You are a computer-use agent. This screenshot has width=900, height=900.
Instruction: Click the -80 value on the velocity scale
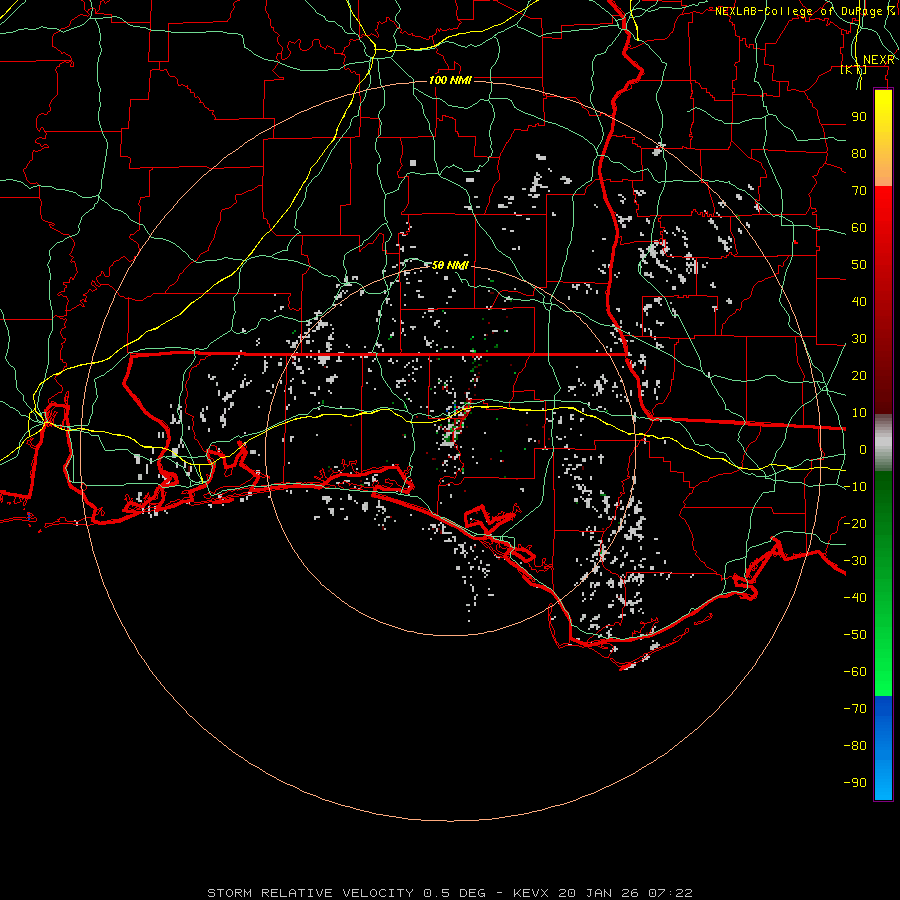[855, 746]
